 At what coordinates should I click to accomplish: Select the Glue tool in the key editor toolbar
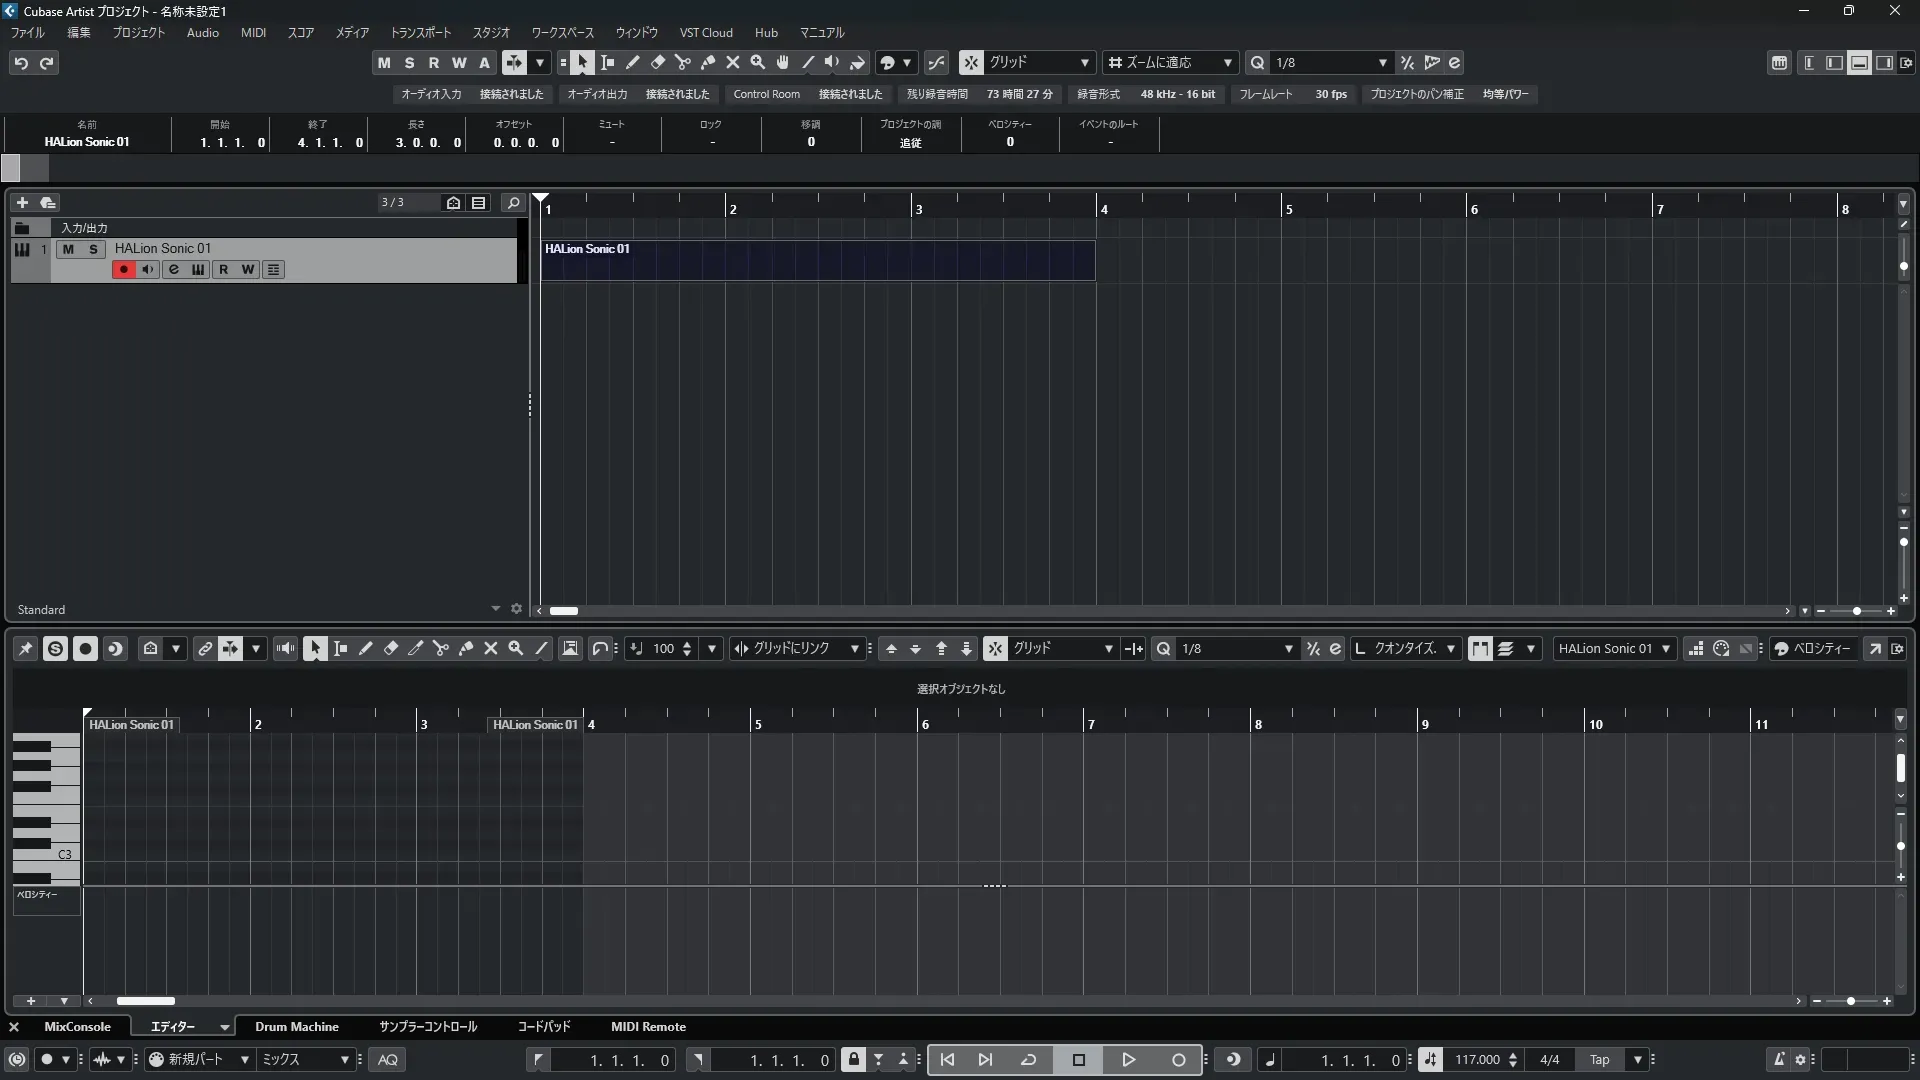(x=466, y=649)
